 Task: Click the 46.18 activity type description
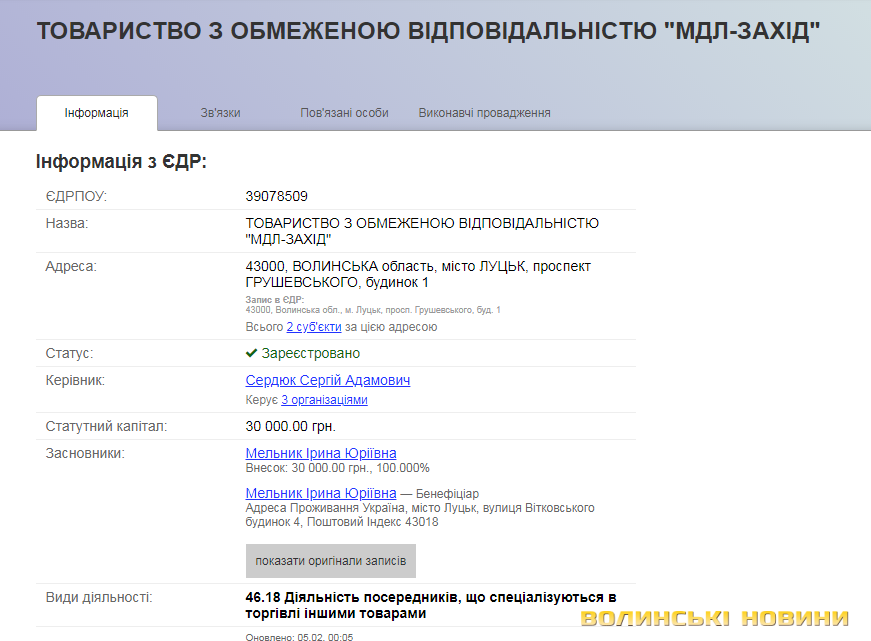click(x=430, y=605)
